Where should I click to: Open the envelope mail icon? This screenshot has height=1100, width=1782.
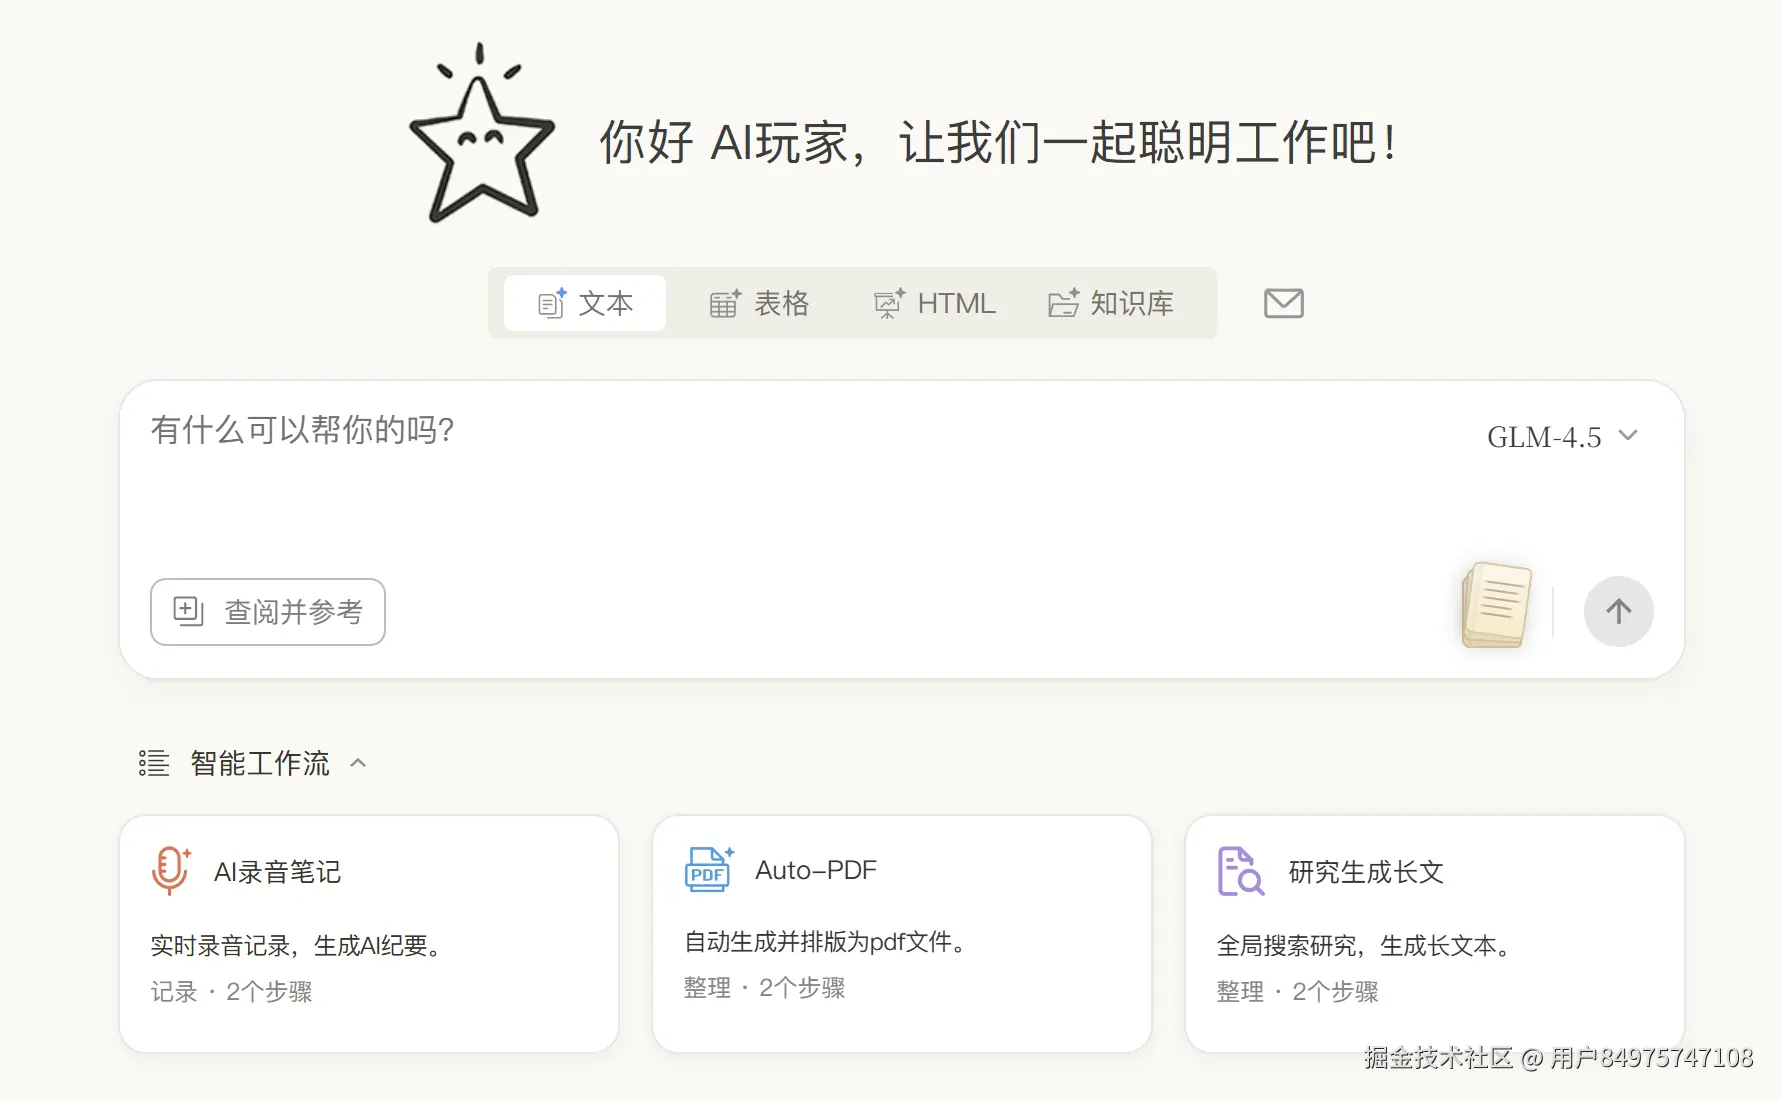tap(1283, 303)
